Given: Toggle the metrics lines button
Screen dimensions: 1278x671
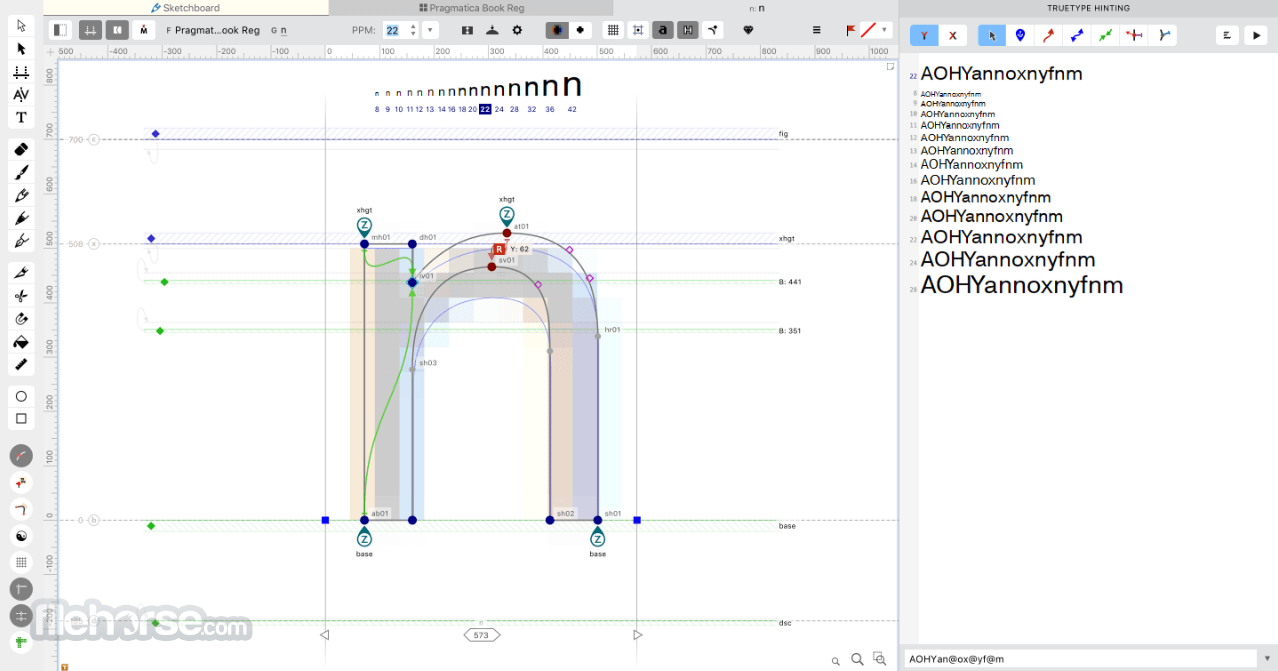Looking at the screenshot, I should (90, 30).
